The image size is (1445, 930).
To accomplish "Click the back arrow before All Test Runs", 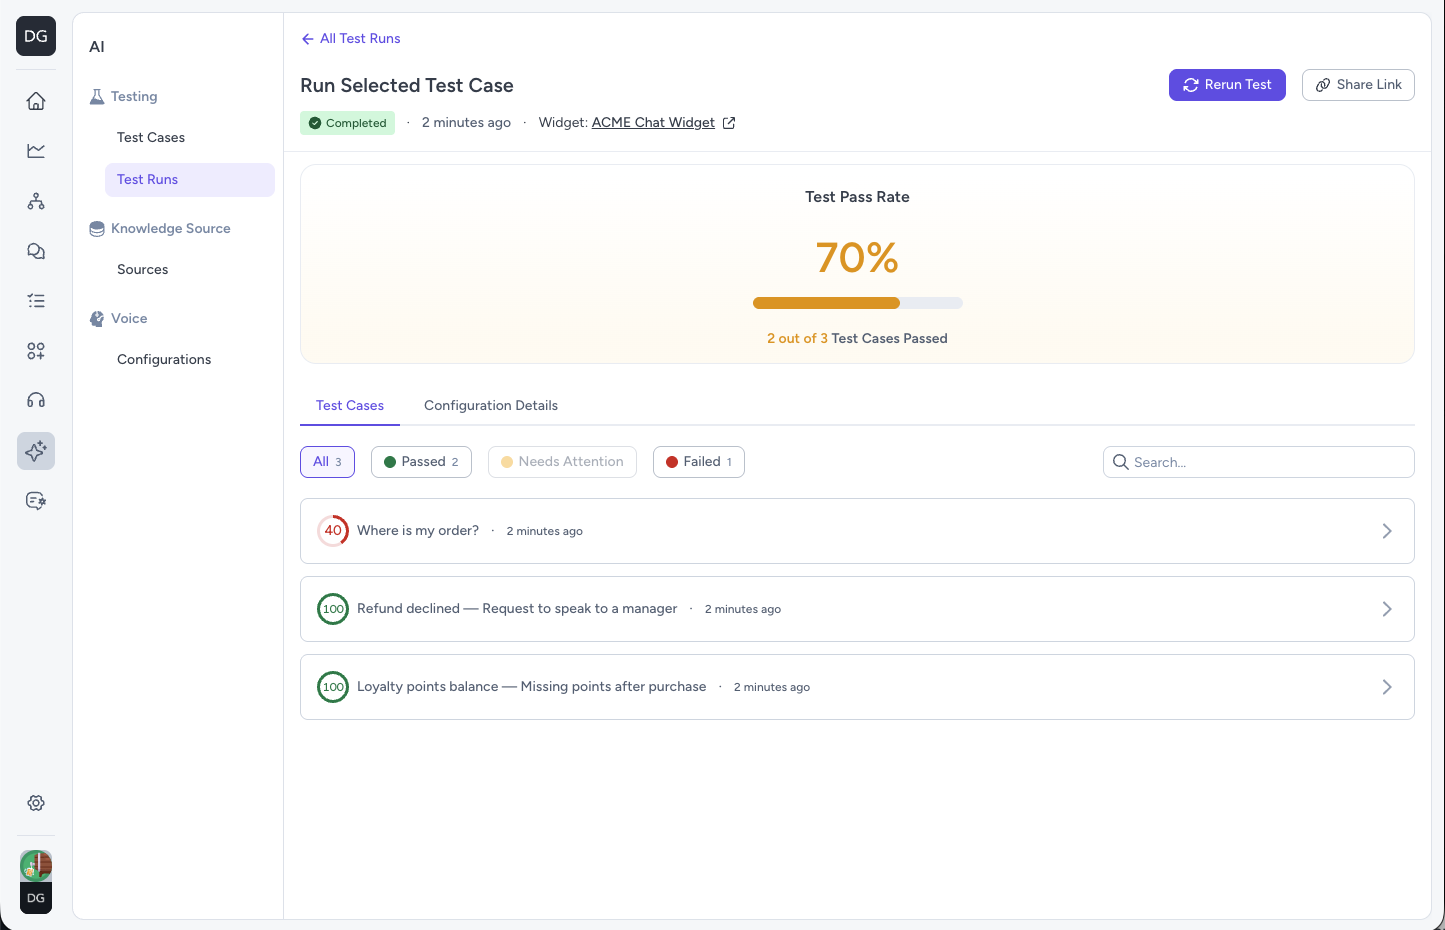I will pos(307,39).
